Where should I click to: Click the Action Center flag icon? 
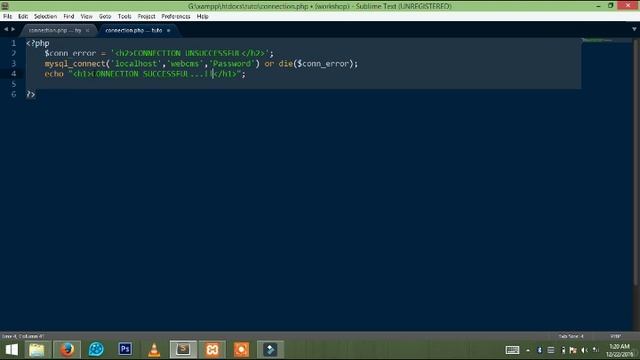click(x=573, y=350)
